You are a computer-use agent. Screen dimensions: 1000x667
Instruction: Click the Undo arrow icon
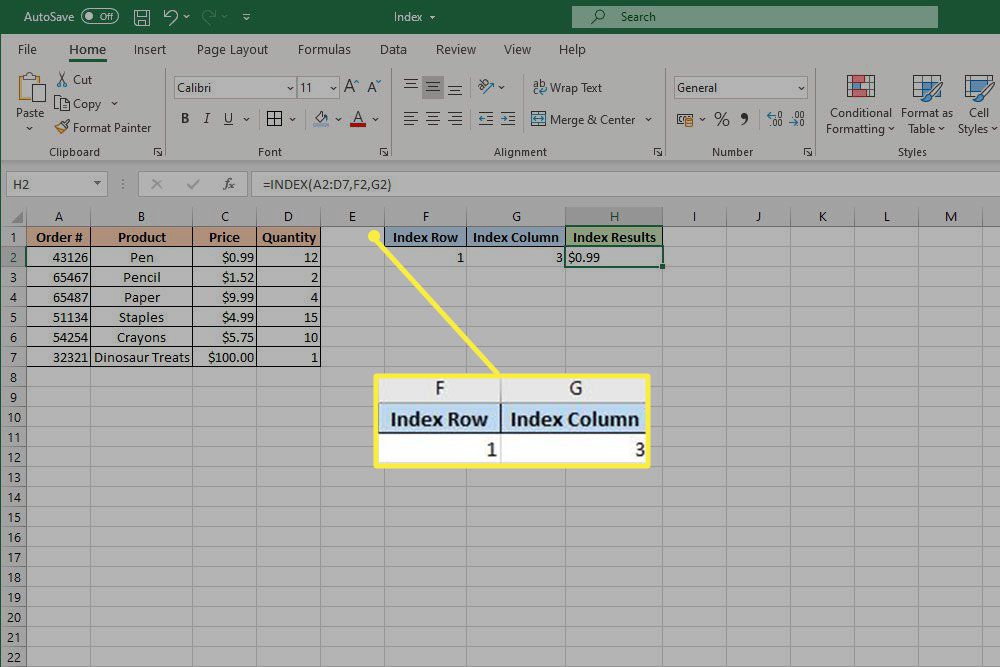[x=170, y=17]
